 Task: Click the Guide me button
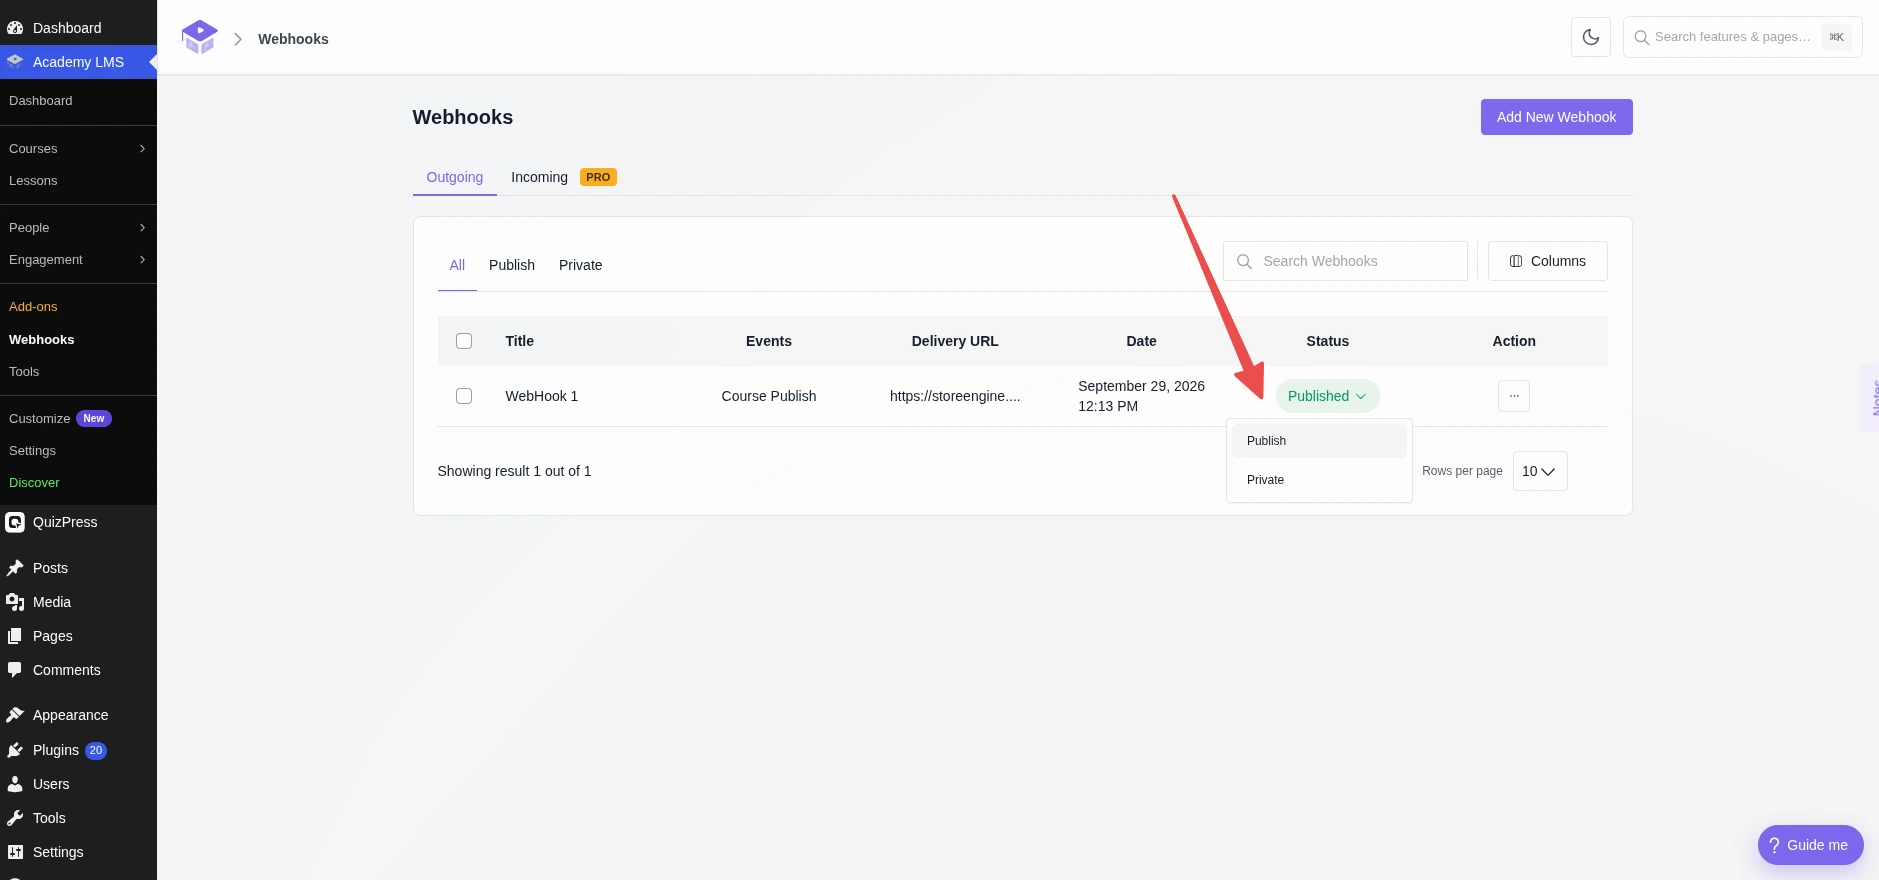click(x=1810, y=845)
